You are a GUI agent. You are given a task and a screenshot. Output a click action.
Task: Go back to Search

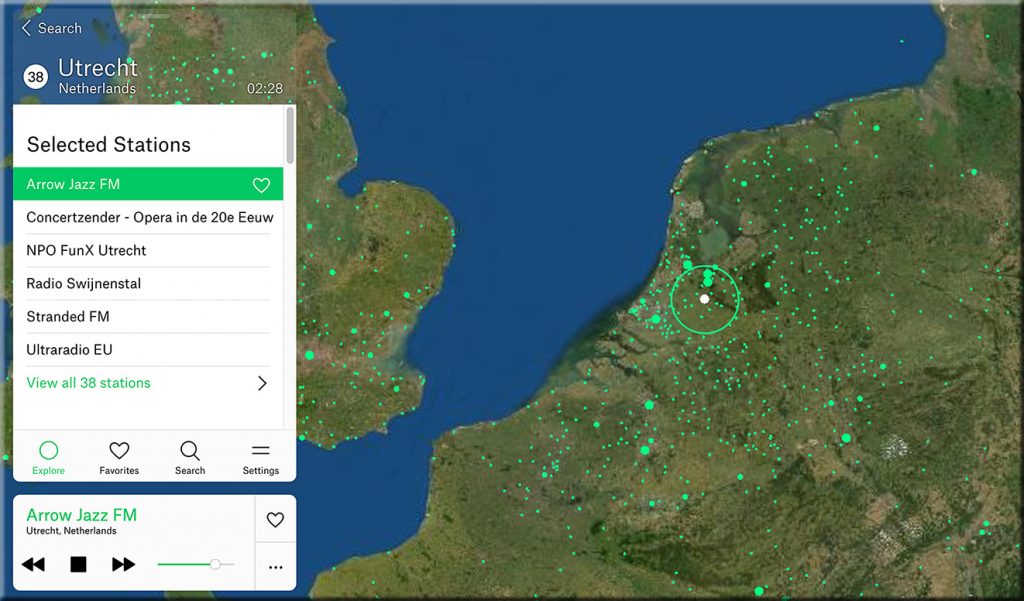coord(52,28)
